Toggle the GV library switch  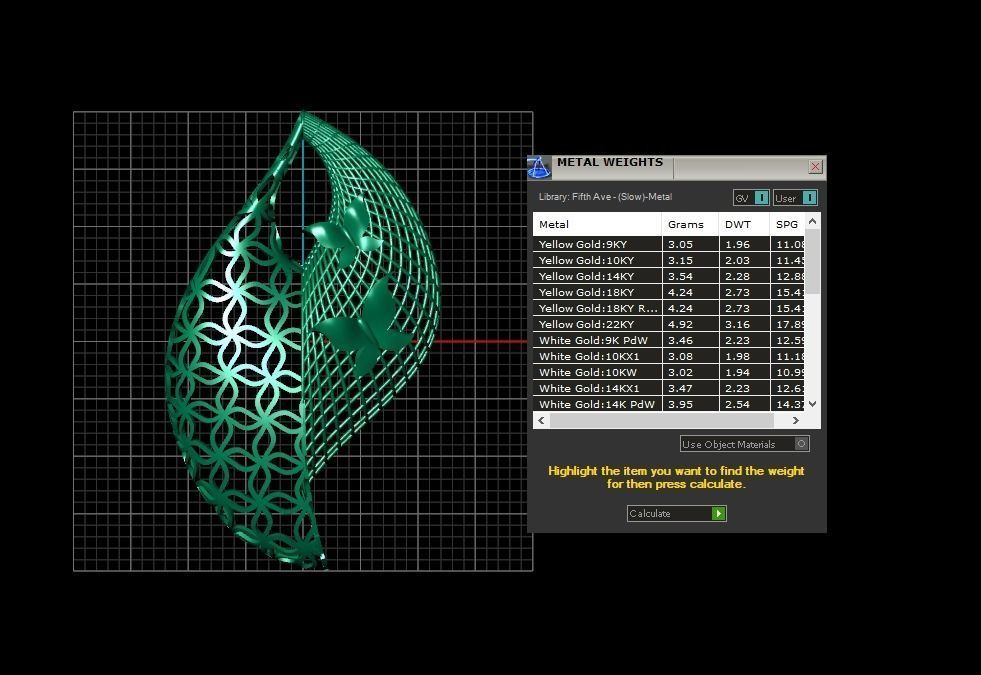pos(751,198)
